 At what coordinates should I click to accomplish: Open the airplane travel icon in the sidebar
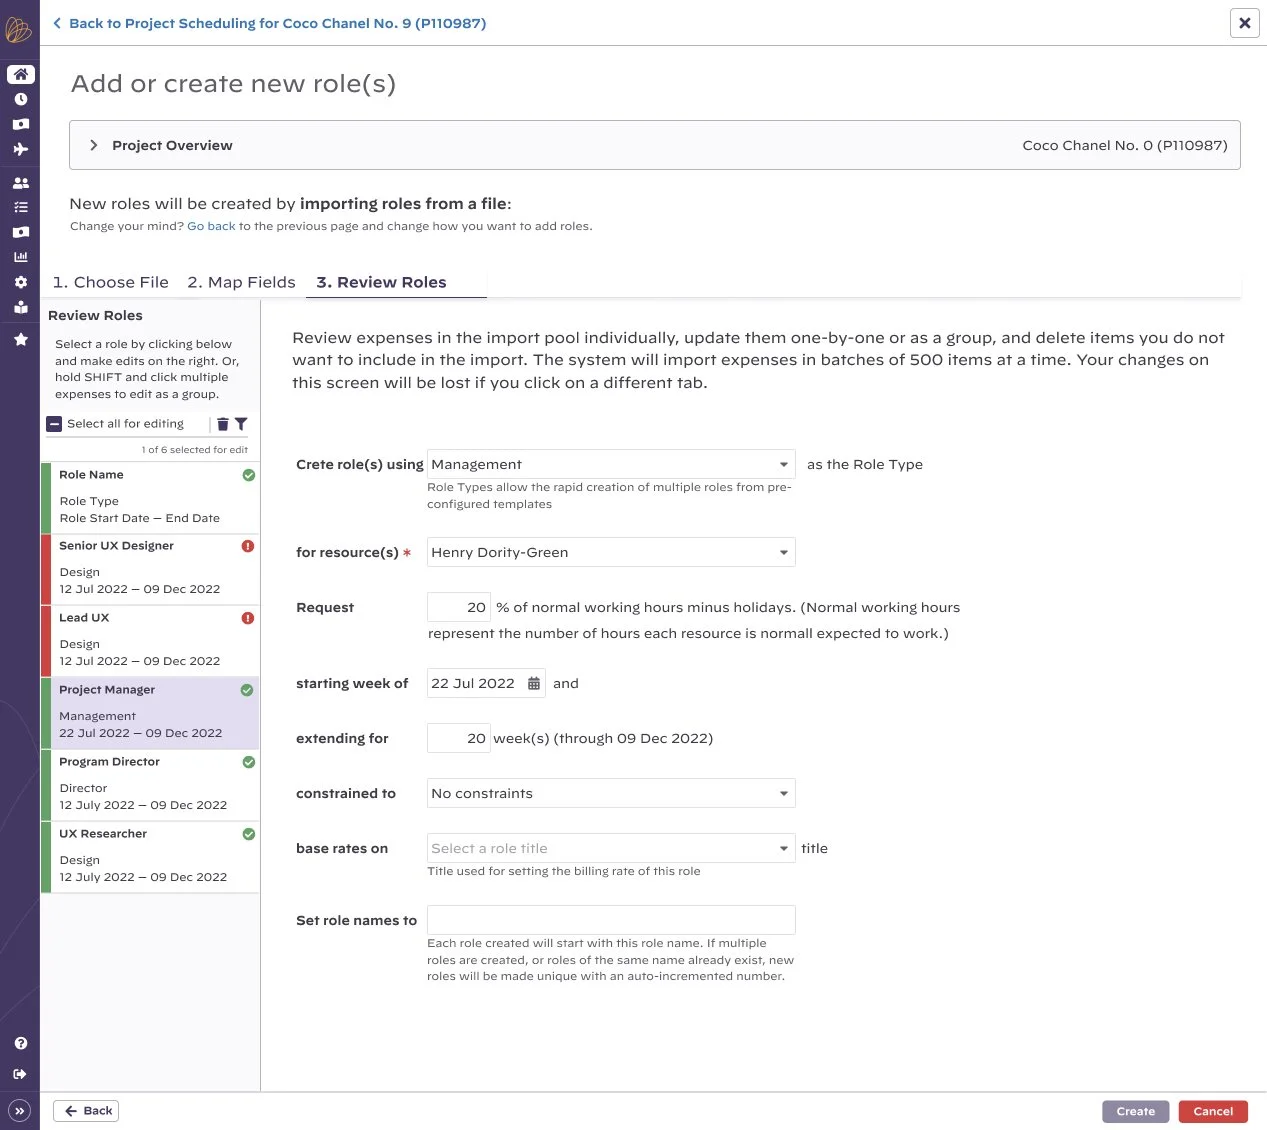coord(20,149)
